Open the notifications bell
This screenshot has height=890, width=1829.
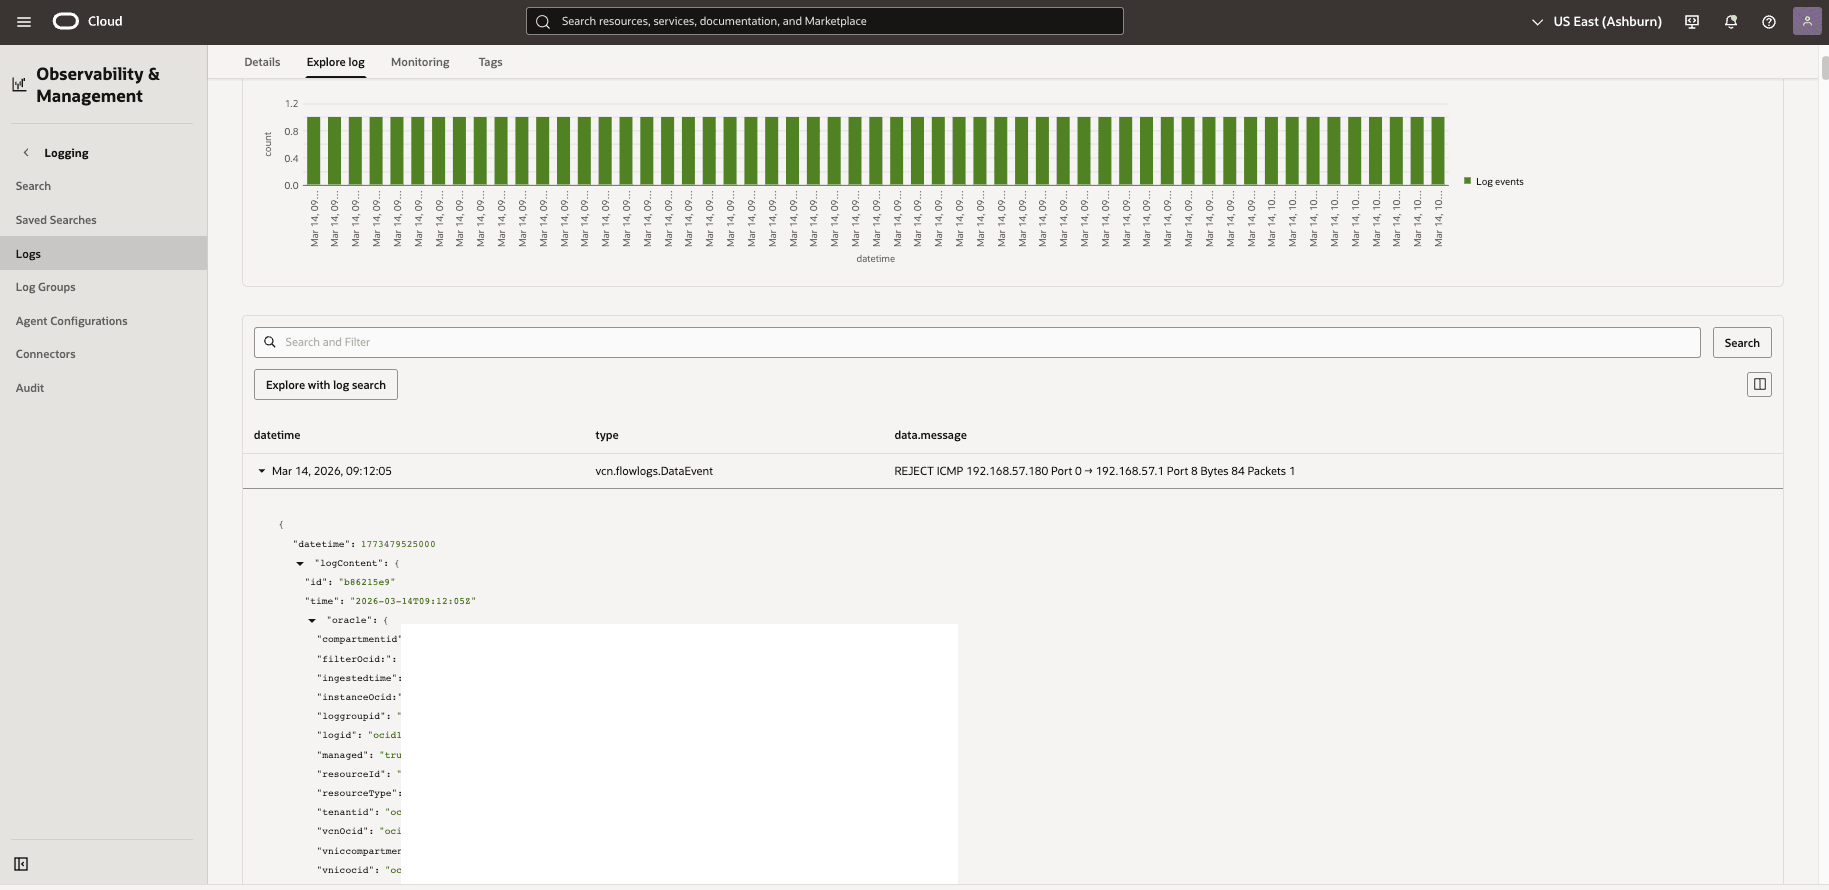pyautogui.click(x=1731, y=21)
